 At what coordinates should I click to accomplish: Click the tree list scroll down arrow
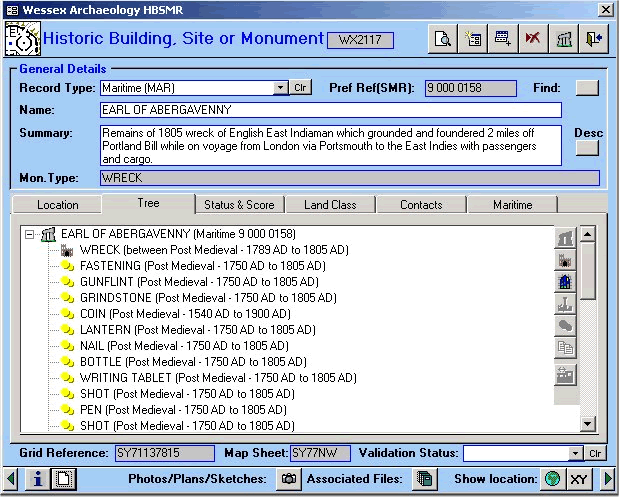(588, 425)
